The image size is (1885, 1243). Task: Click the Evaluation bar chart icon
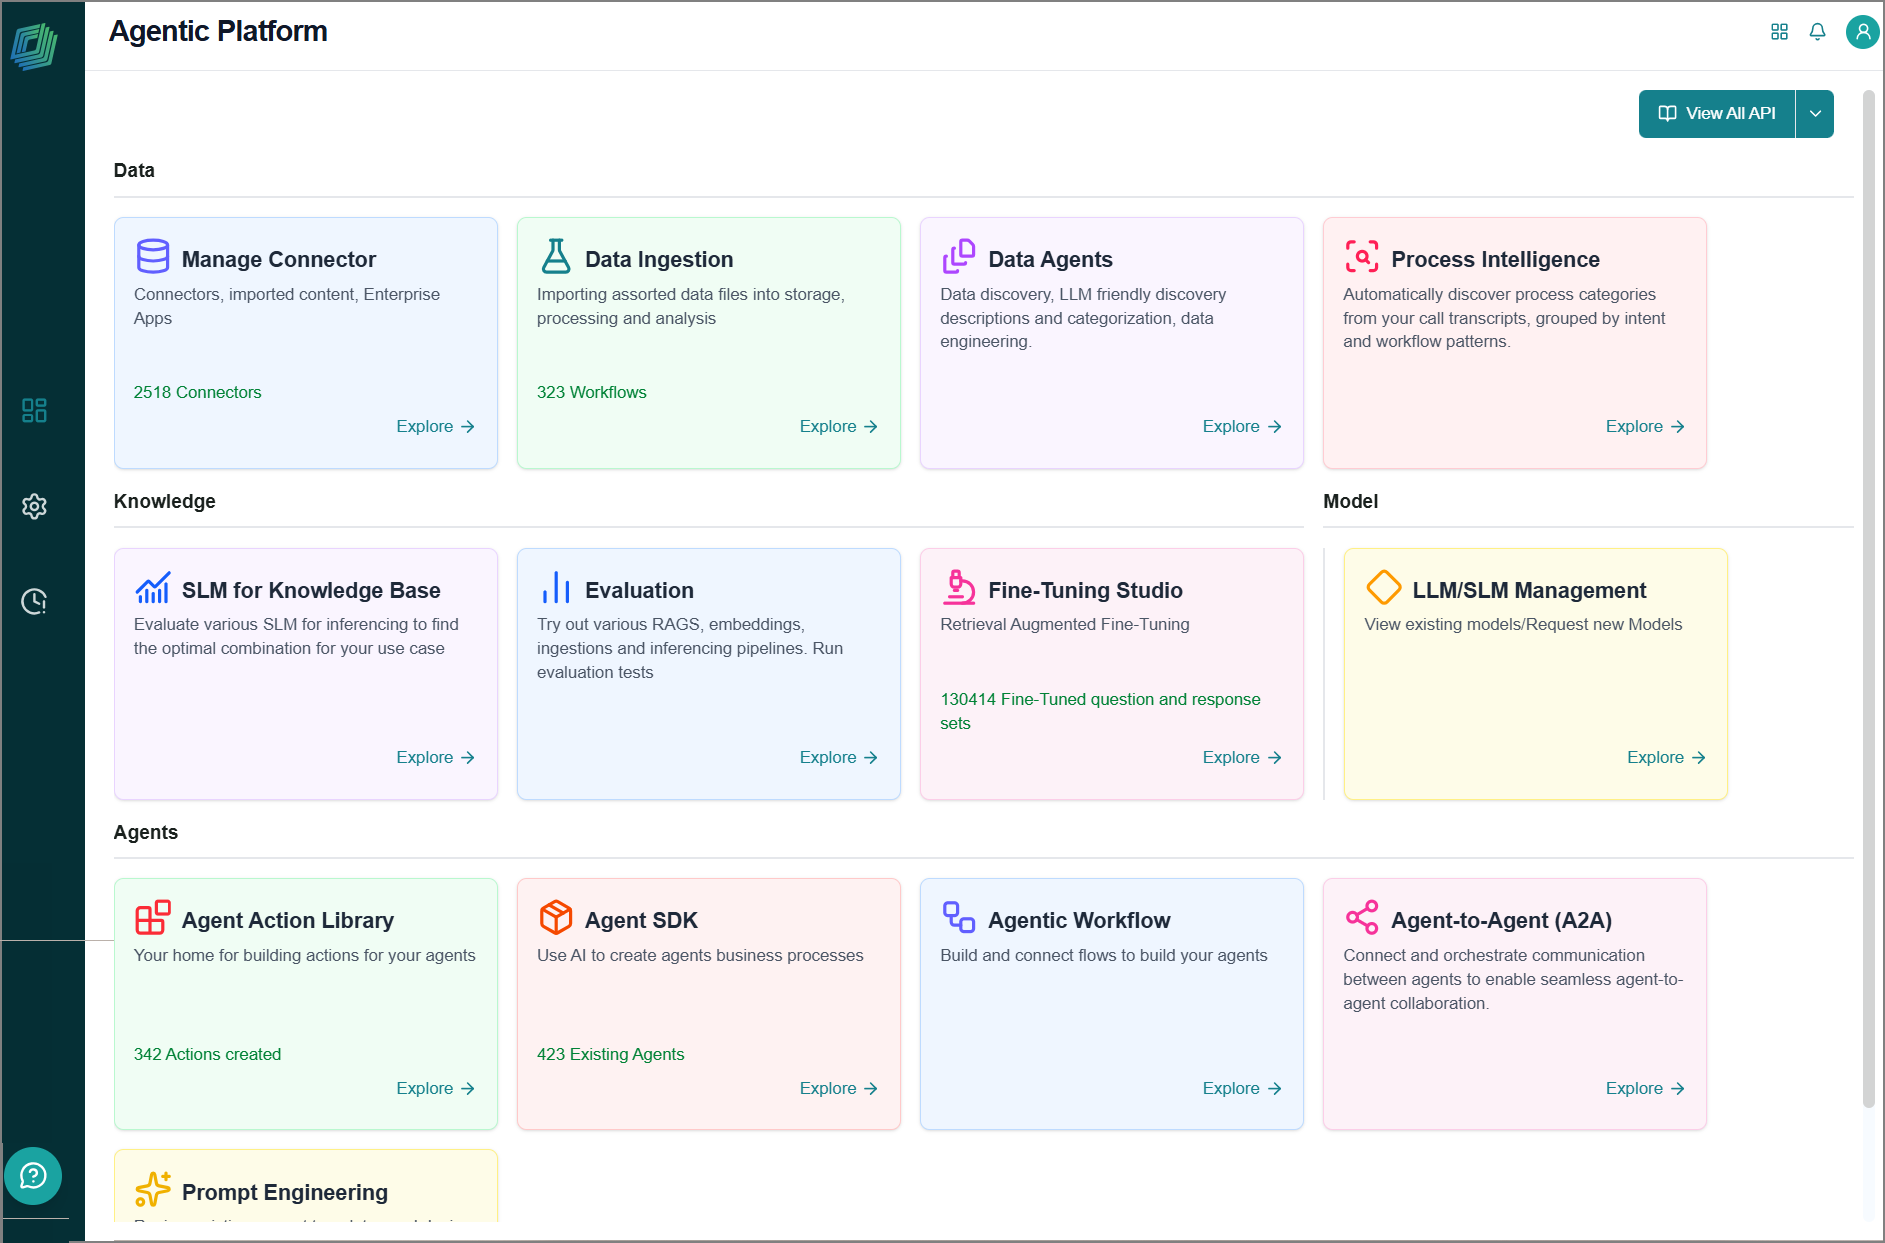coord(556,587)
